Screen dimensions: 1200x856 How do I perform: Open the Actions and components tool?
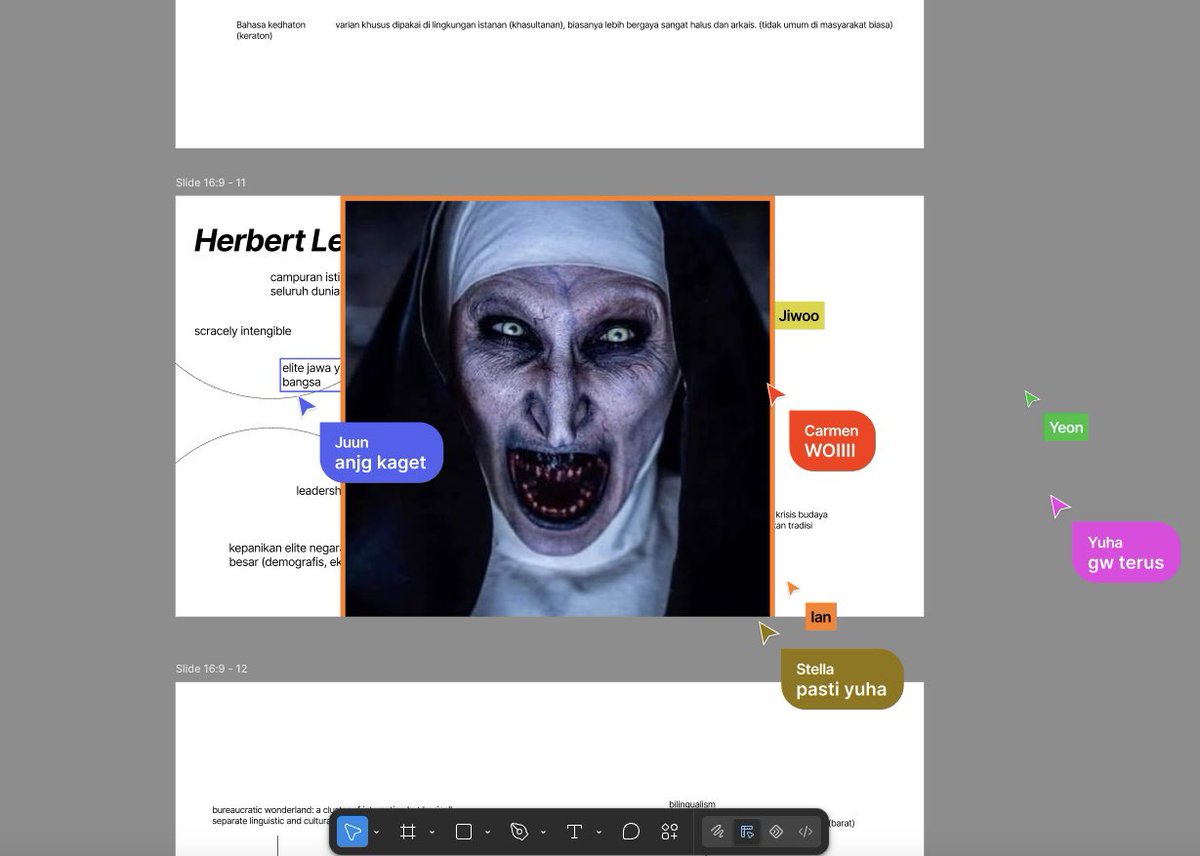(x=670, y=832)
